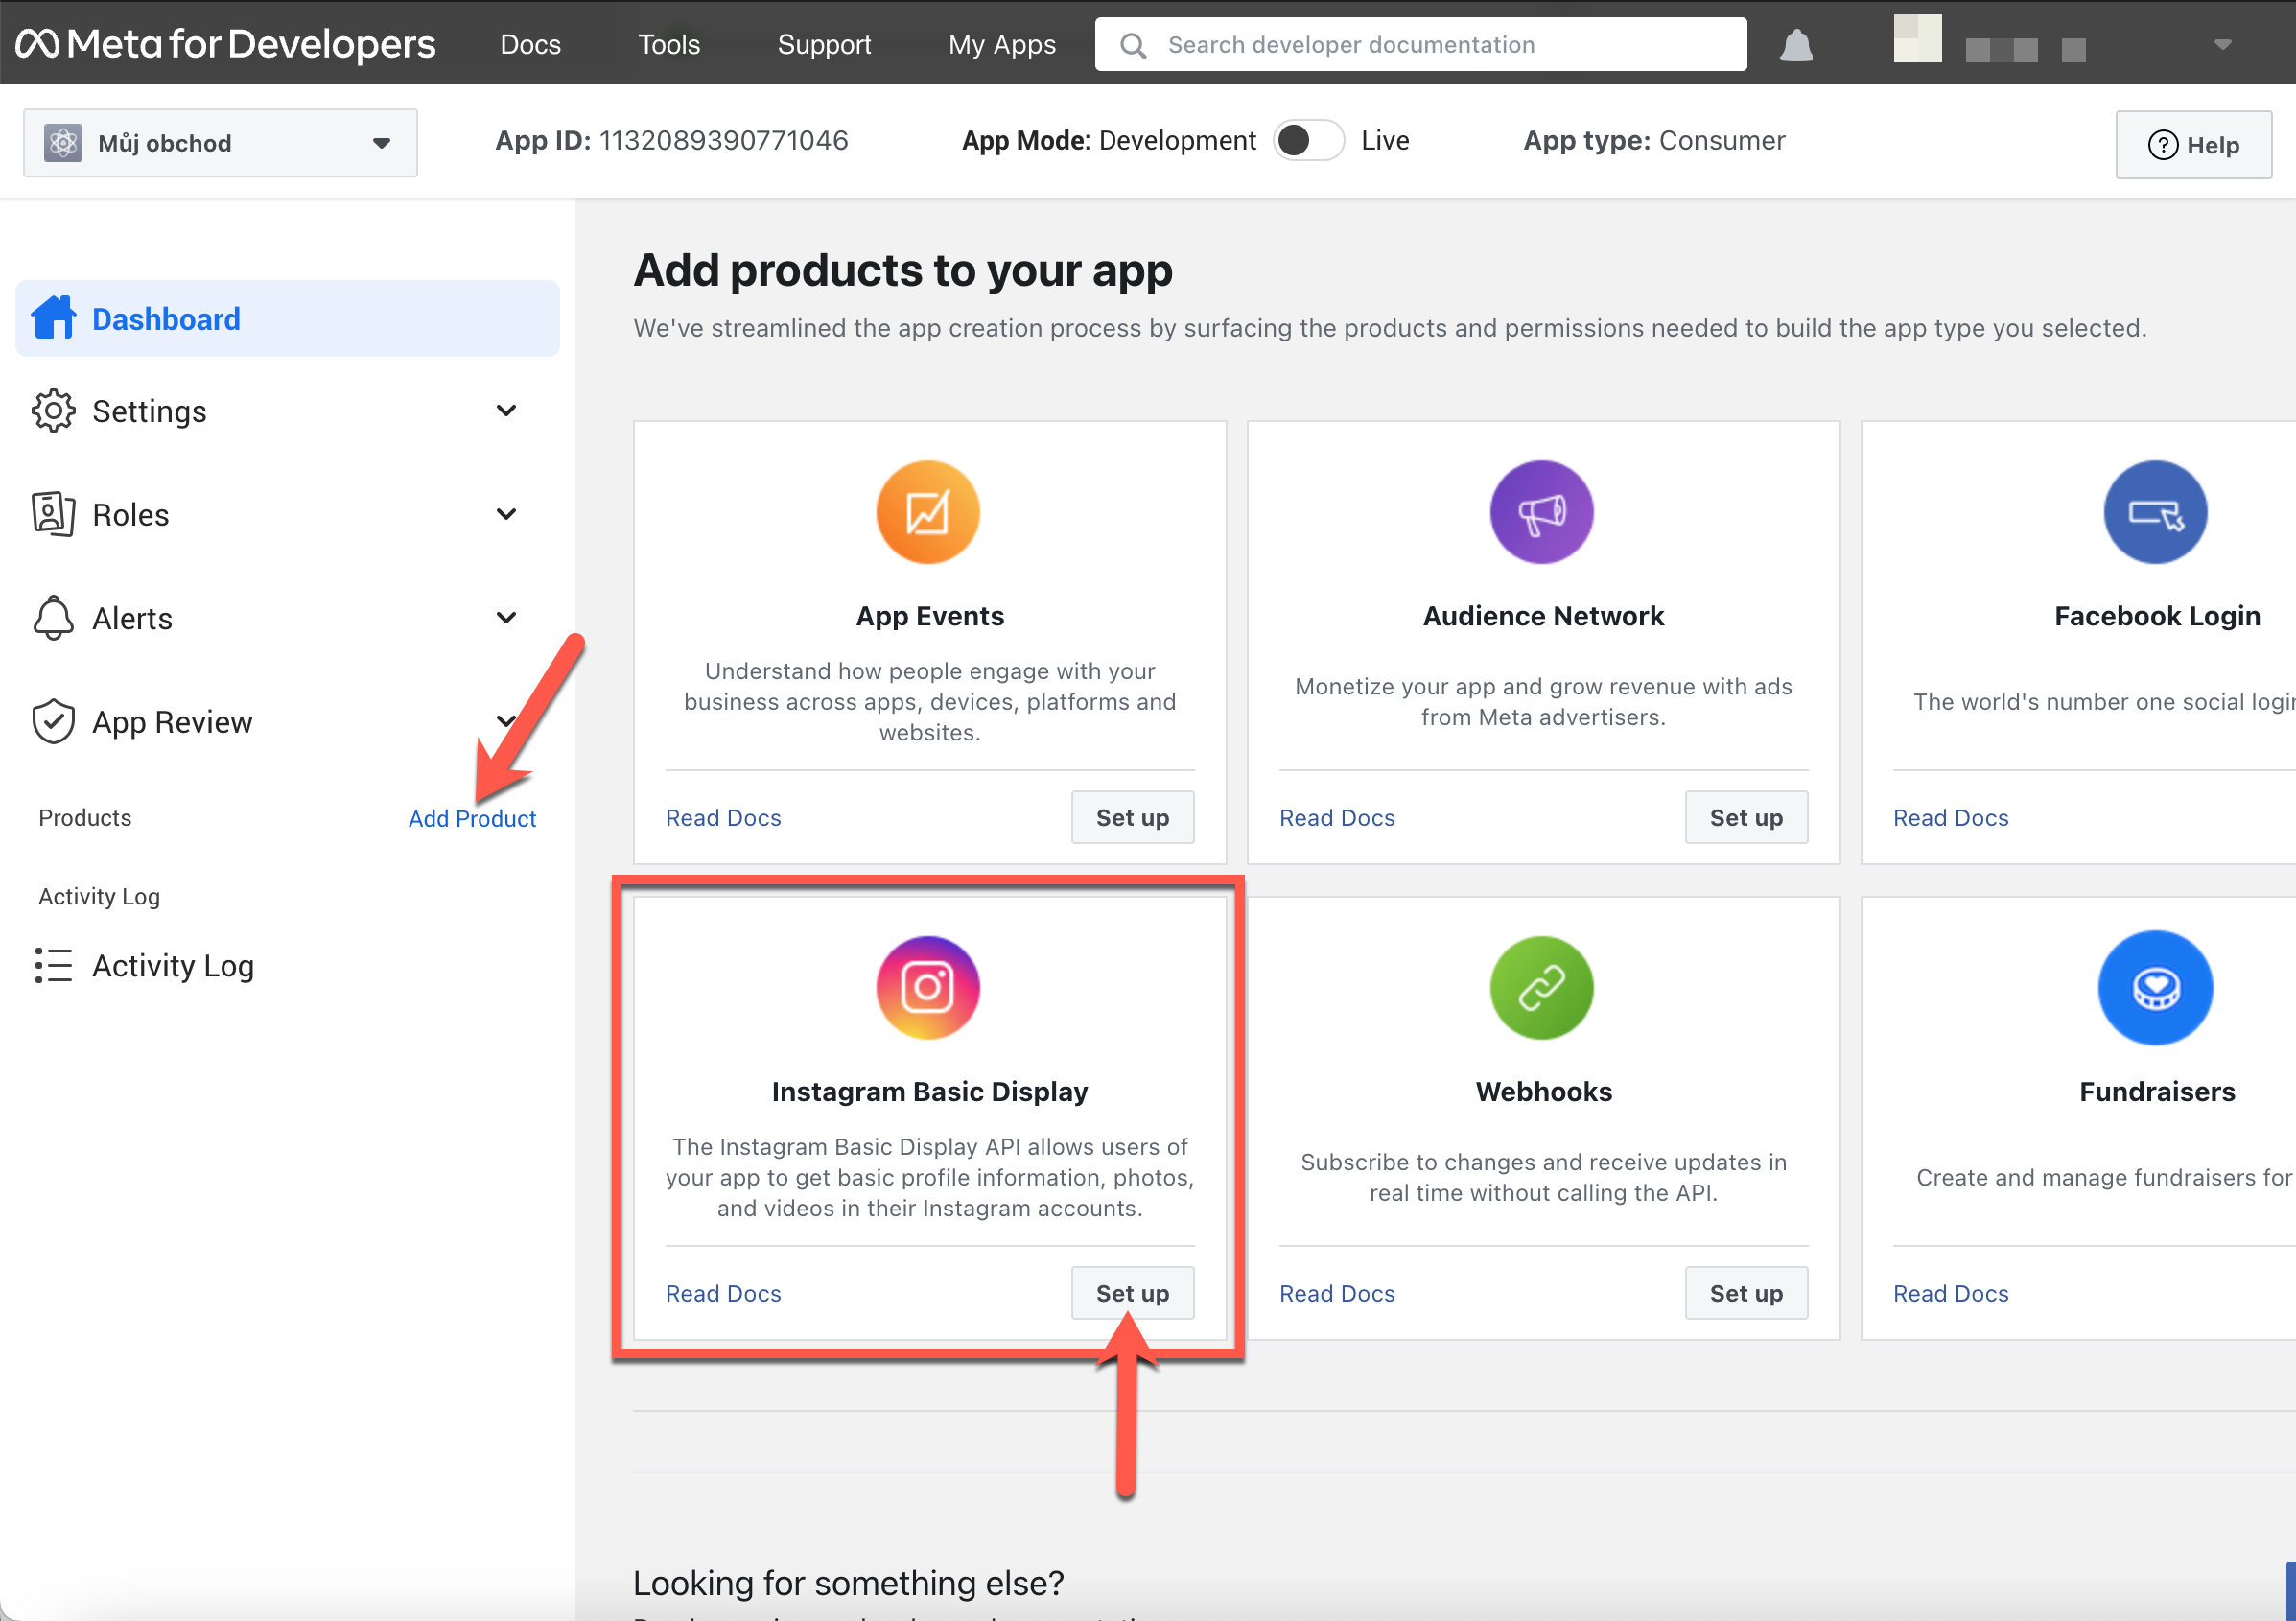2296x1621 pixels.
Task: Click the App ID number 1132089390771046
Action: (x=723, y=141)
